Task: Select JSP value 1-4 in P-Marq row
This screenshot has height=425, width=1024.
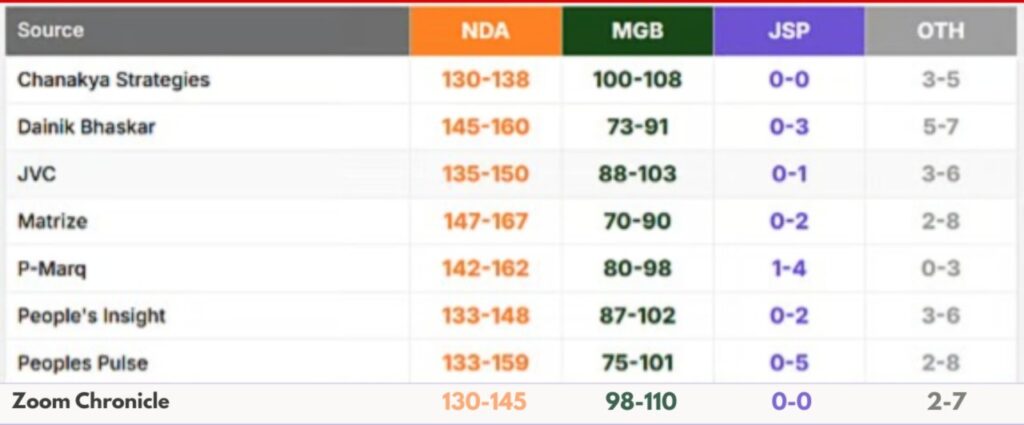Action: coord(789,269)
